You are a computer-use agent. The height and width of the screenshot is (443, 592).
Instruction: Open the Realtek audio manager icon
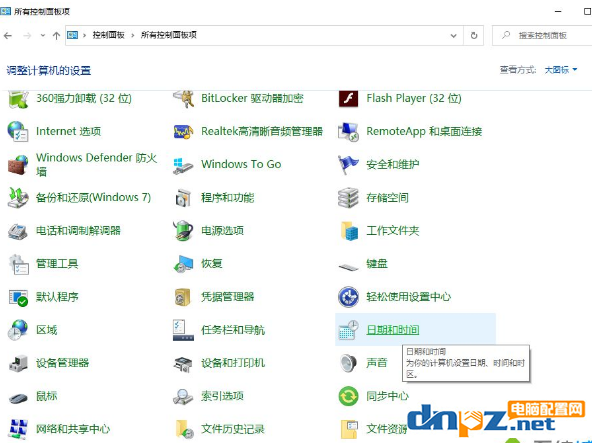[183, 132]
